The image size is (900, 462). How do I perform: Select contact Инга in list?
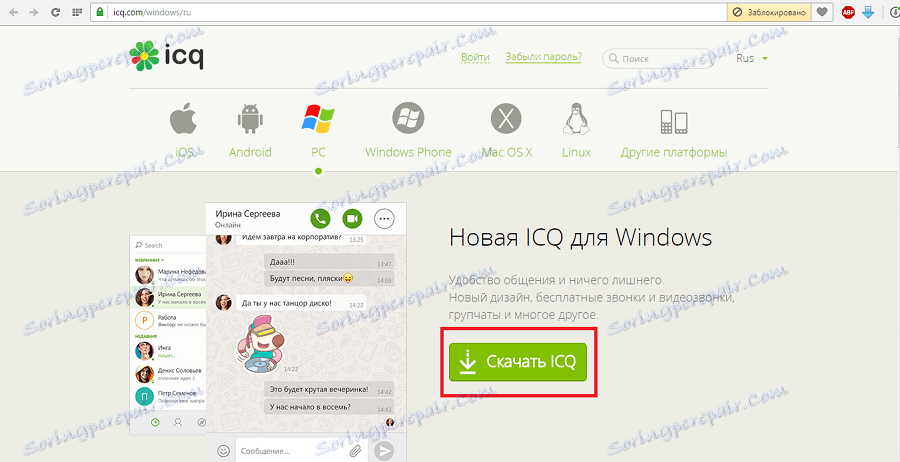click(168, 351)
